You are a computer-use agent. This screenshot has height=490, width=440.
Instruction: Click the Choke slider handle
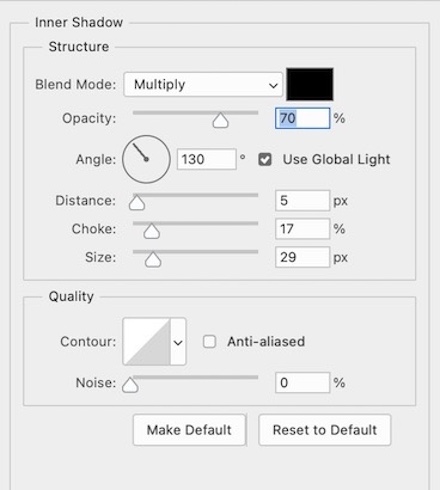coord(152,231)
